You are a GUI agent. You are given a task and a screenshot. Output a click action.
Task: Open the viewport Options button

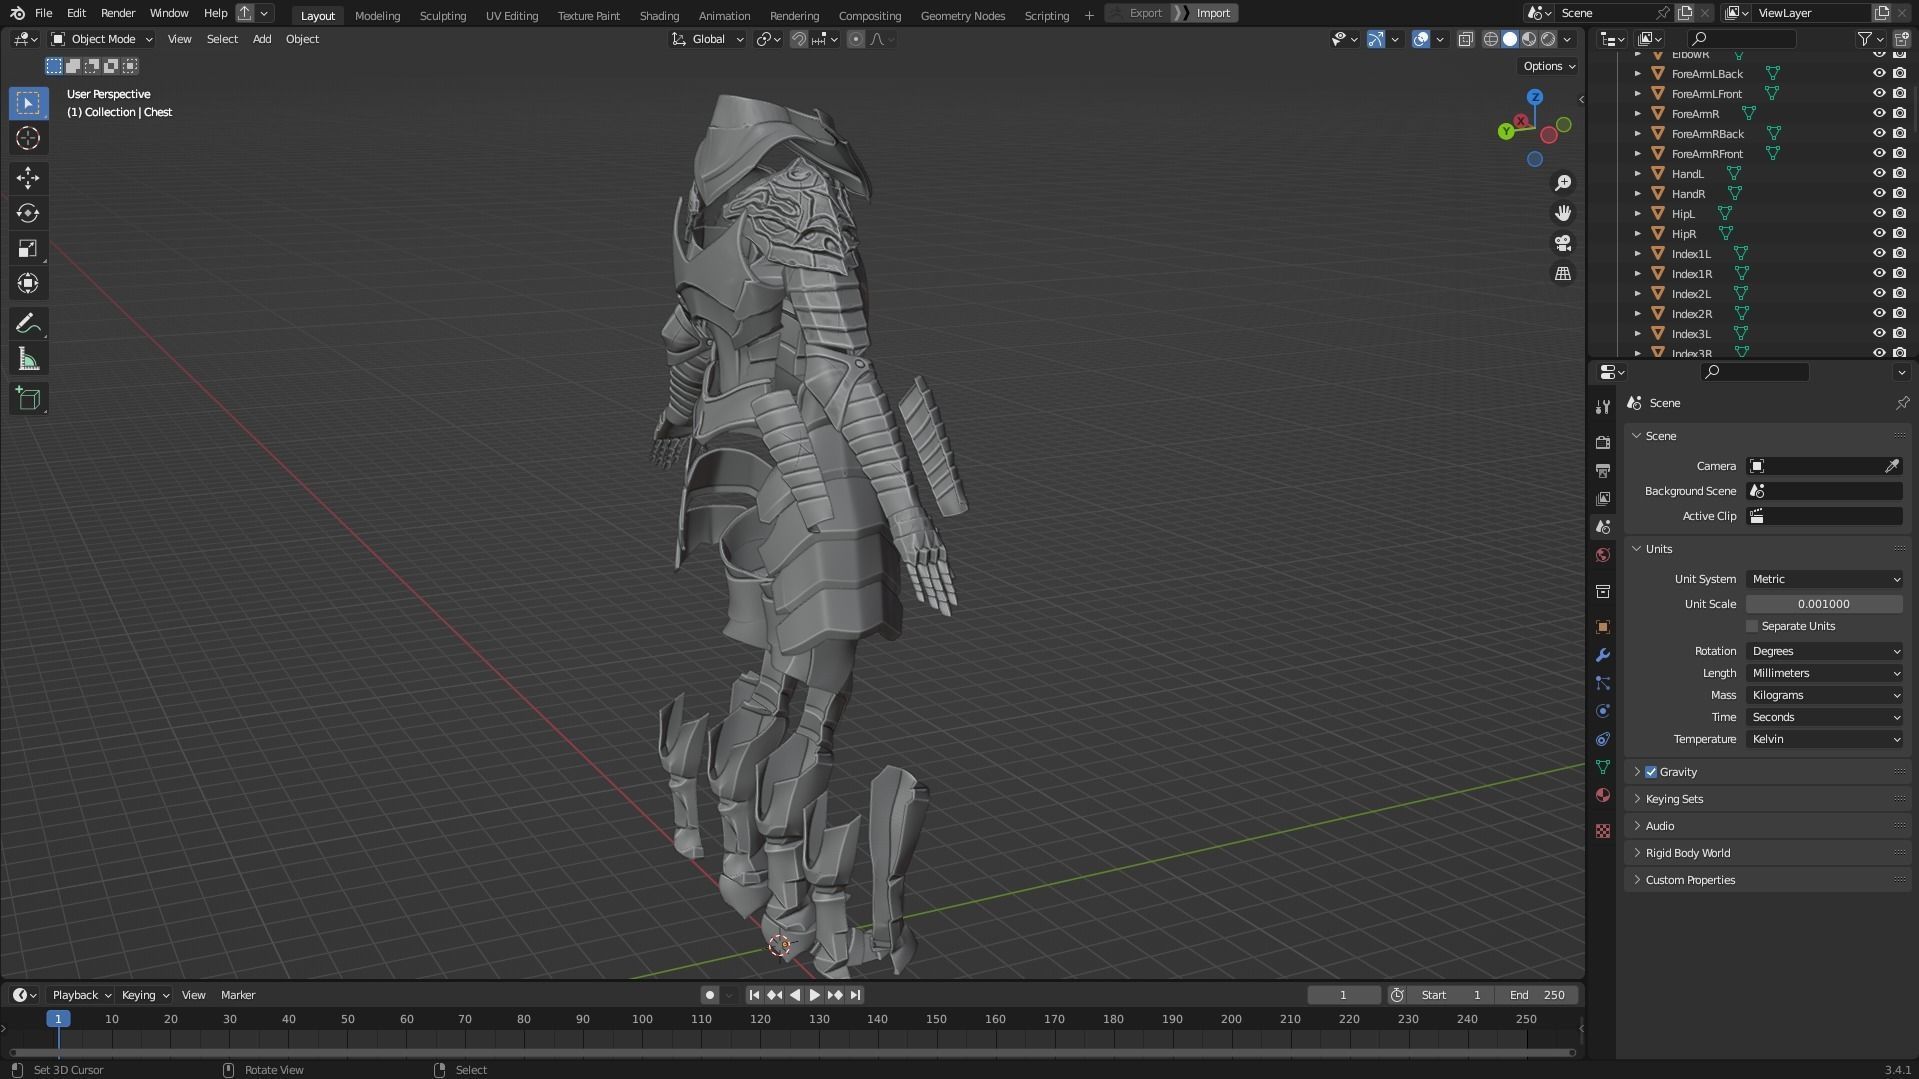tap(1549, 66)
